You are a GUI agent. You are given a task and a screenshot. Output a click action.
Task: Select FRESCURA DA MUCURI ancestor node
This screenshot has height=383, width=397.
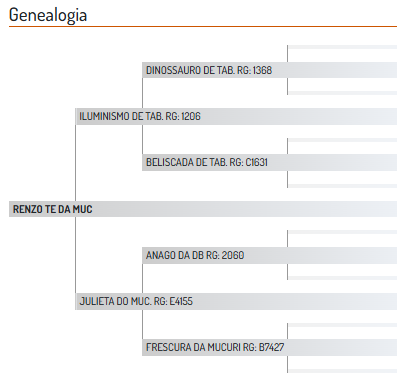[270, 347]
